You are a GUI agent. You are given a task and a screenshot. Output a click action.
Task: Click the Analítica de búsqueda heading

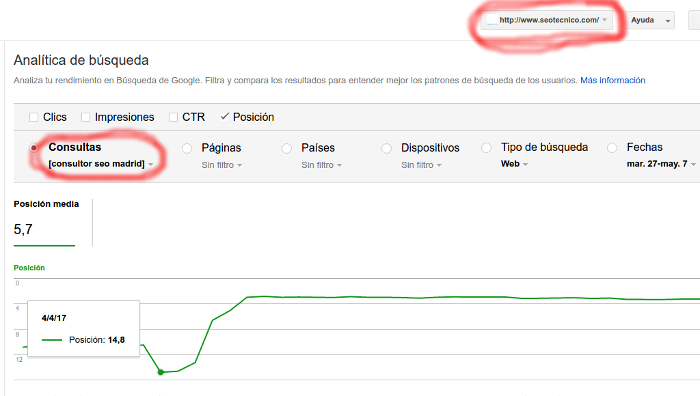[81, 60]
